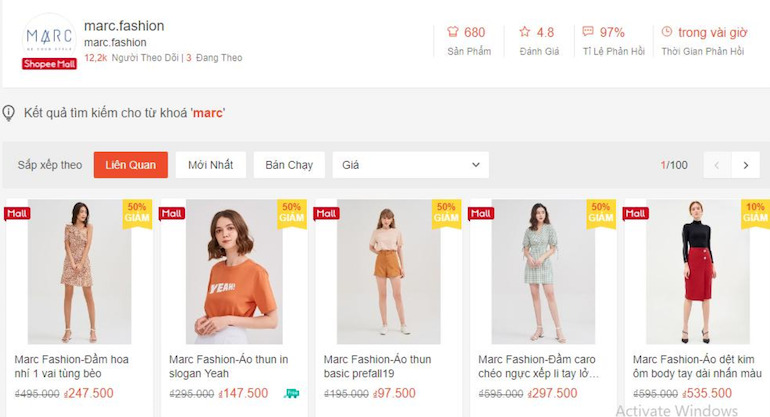This screenshot has height=417, width=770.
Task: Go to next results page arrow
Action: 746,166
